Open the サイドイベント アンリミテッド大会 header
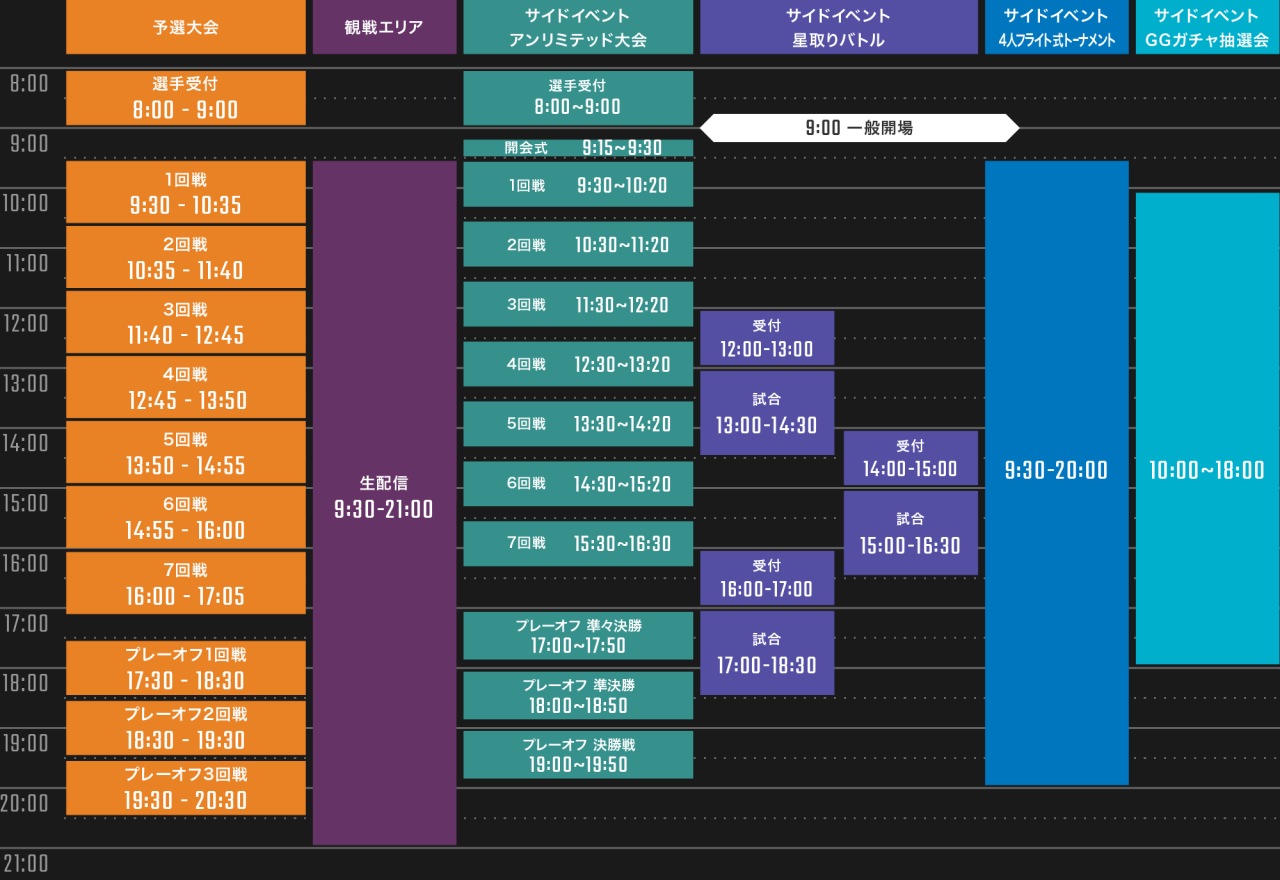Viewport: 1280px width, 880px height. [577, 27]
